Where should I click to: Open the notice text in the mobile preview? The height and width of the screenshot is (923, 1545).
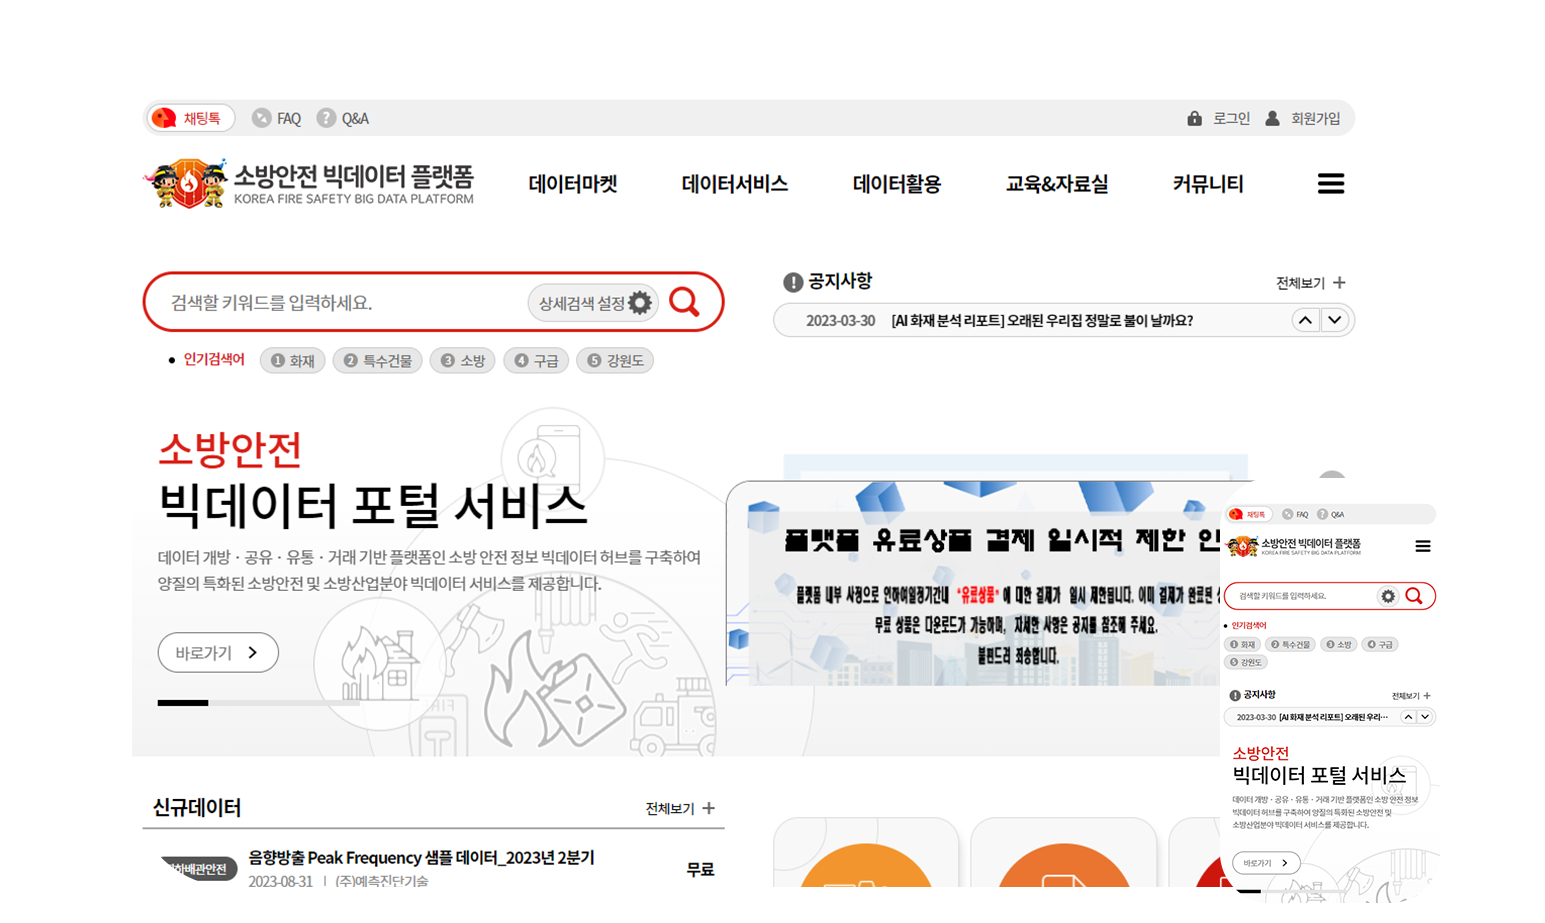click(1333, 717)
